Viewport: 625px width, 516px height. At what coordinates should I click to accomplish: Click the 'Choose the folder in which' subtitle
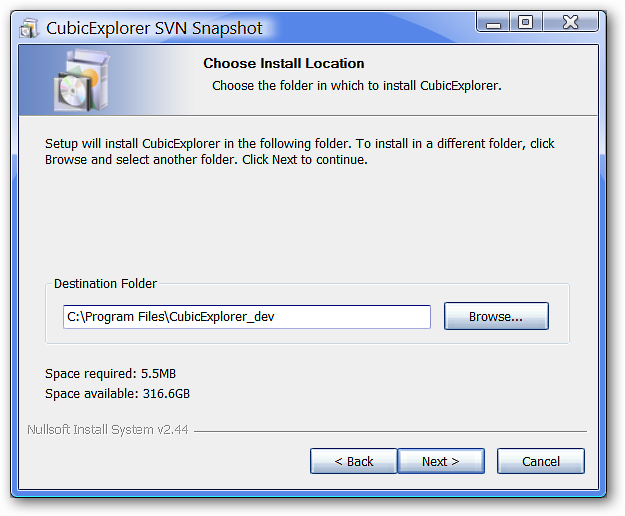[x=356, y=86]
